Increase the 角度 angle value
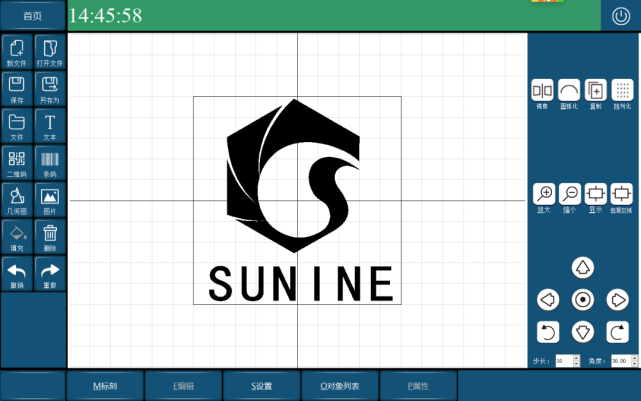The height and width of the screenshot is (401, 641). click(x=634, y=358)
